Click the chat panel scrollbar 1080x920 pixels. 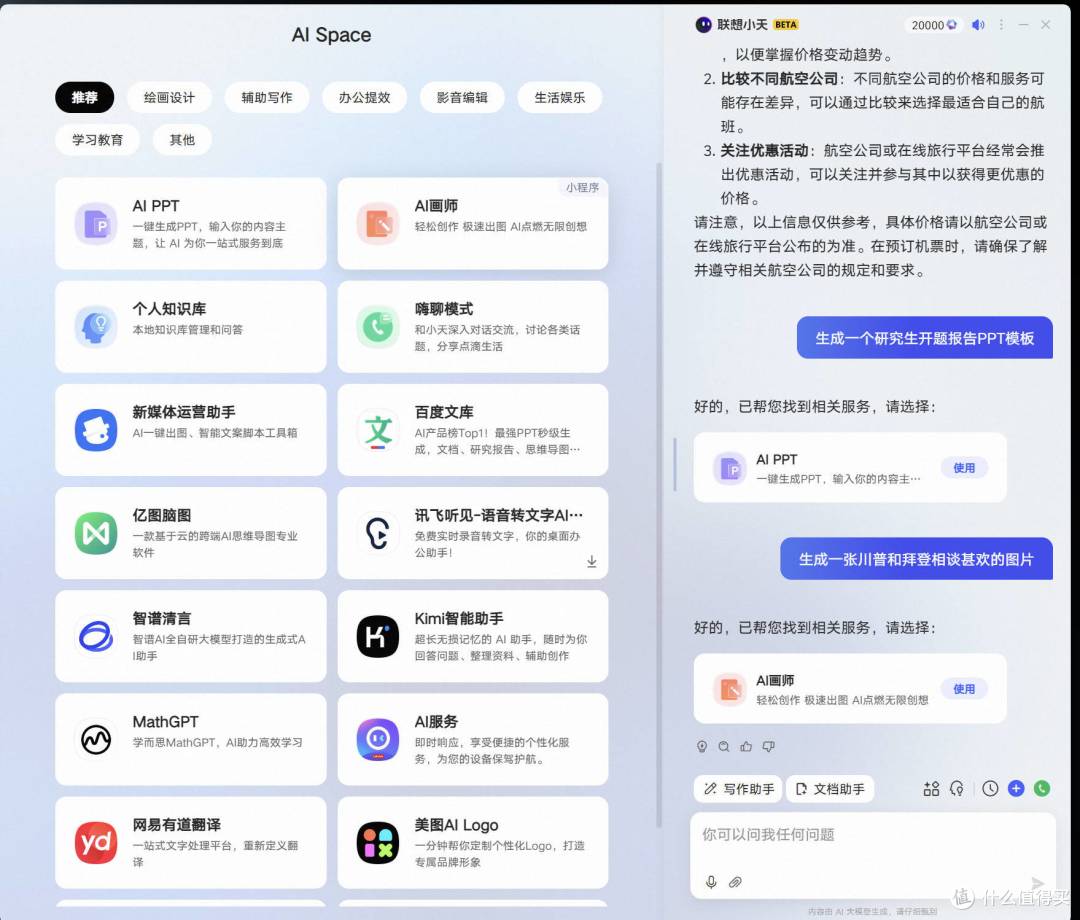point(675,465)
